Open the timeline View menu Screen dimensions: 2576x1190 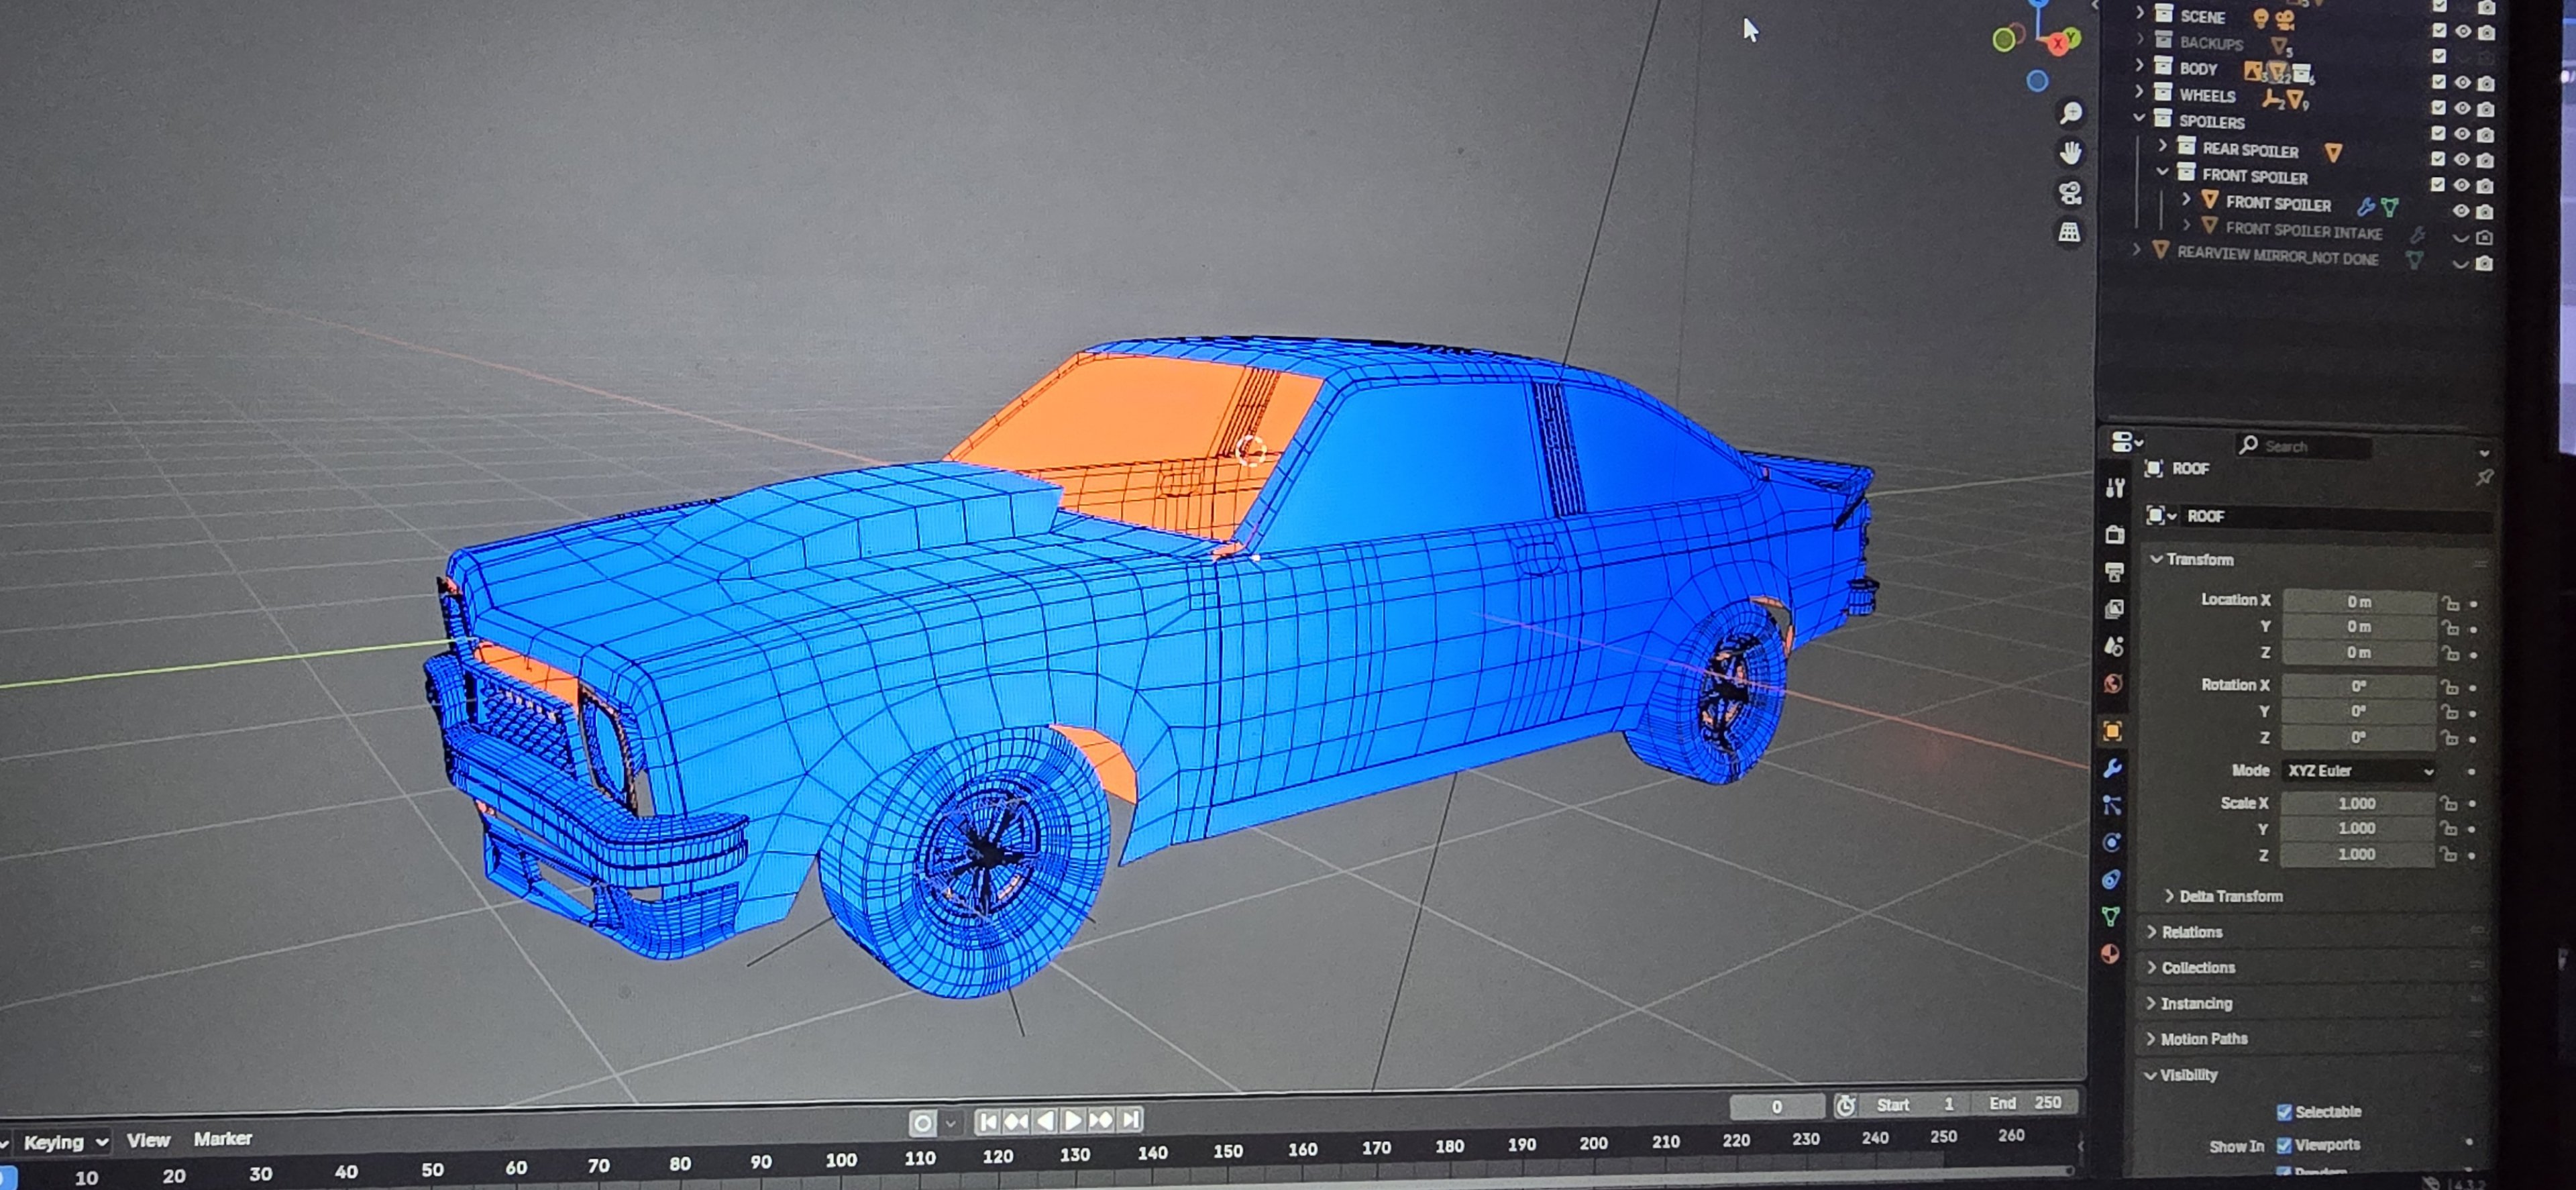(x=148, y=1140)
